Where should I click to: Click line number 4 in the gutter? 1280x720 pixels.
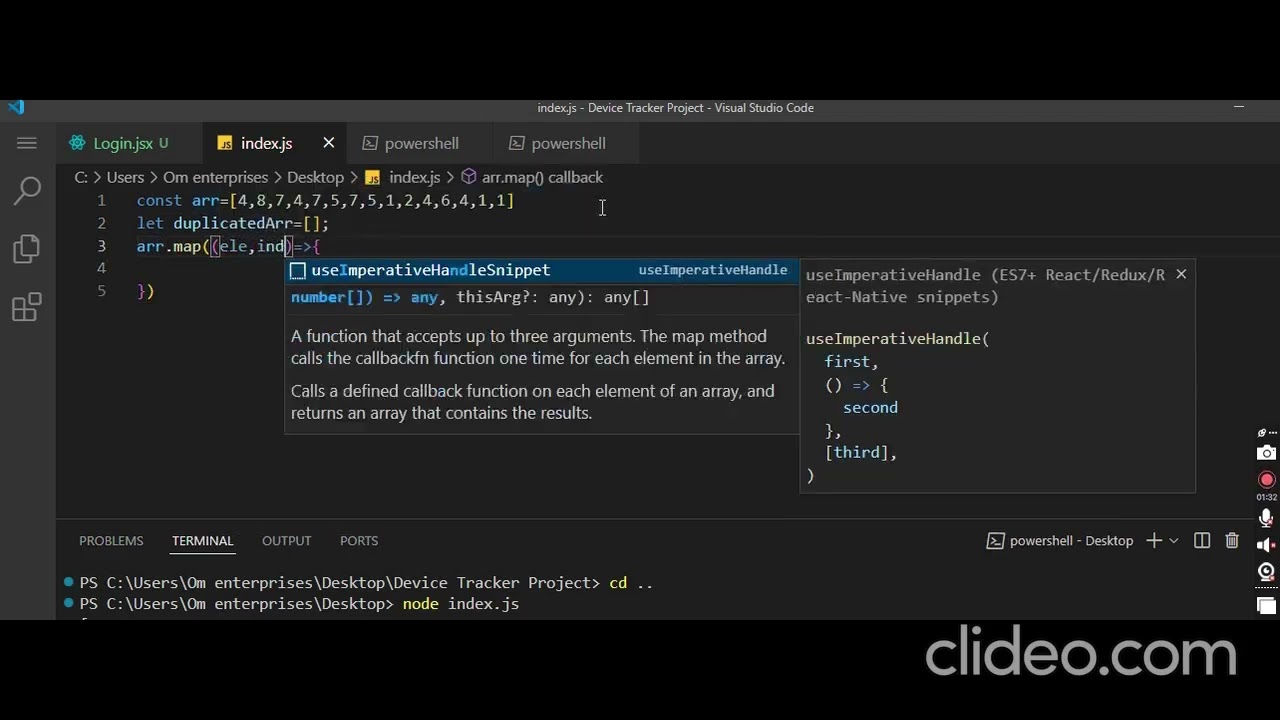(x=101, y=268)
